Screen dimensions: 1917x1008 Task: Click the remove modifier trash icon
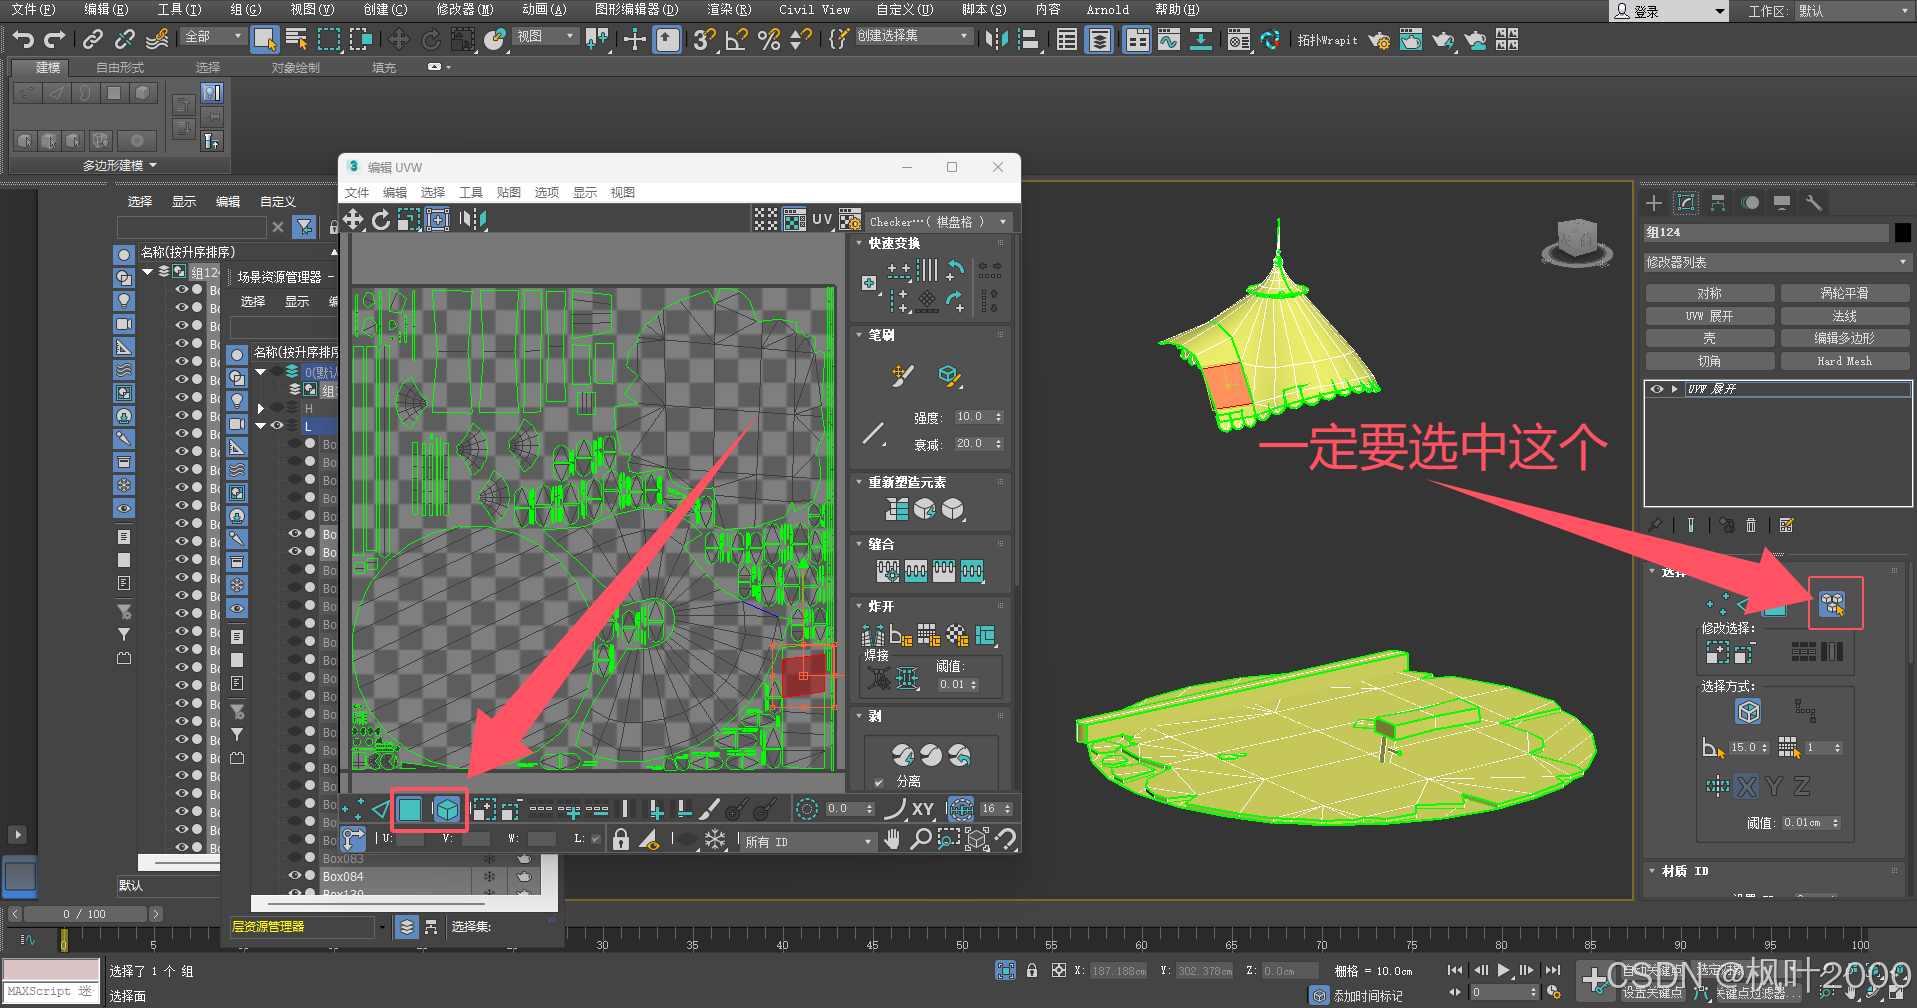[1751, 525]
